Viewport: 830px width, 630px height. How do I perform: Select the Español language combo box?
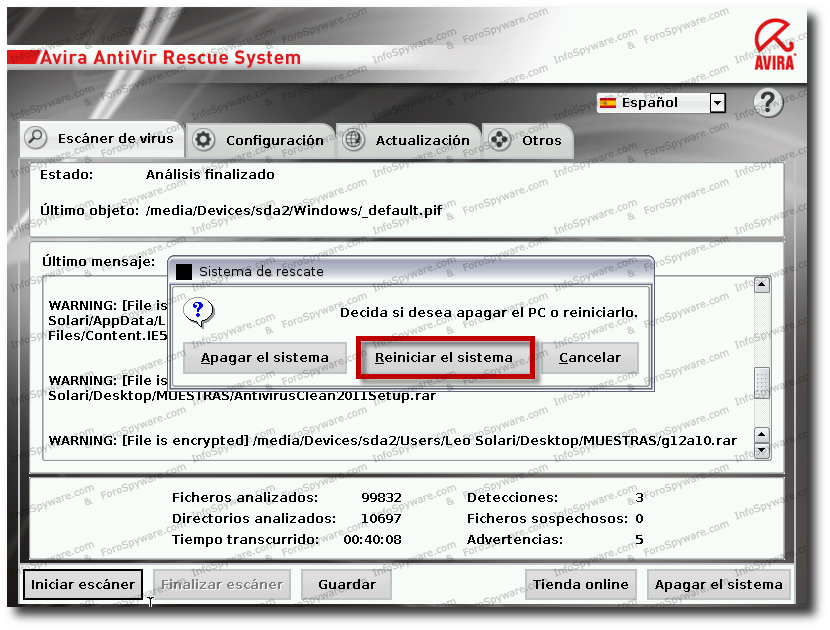coord(661,102)
